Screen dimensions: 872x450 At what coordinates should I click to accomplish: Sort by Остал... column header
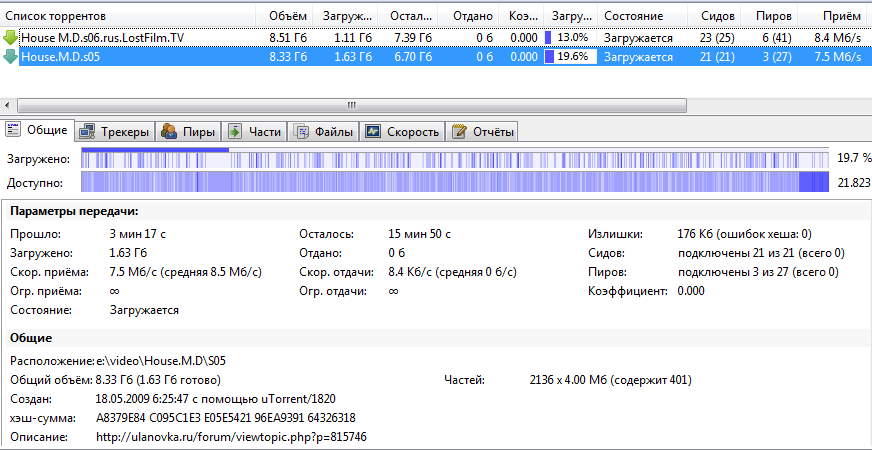coord(408,17)
